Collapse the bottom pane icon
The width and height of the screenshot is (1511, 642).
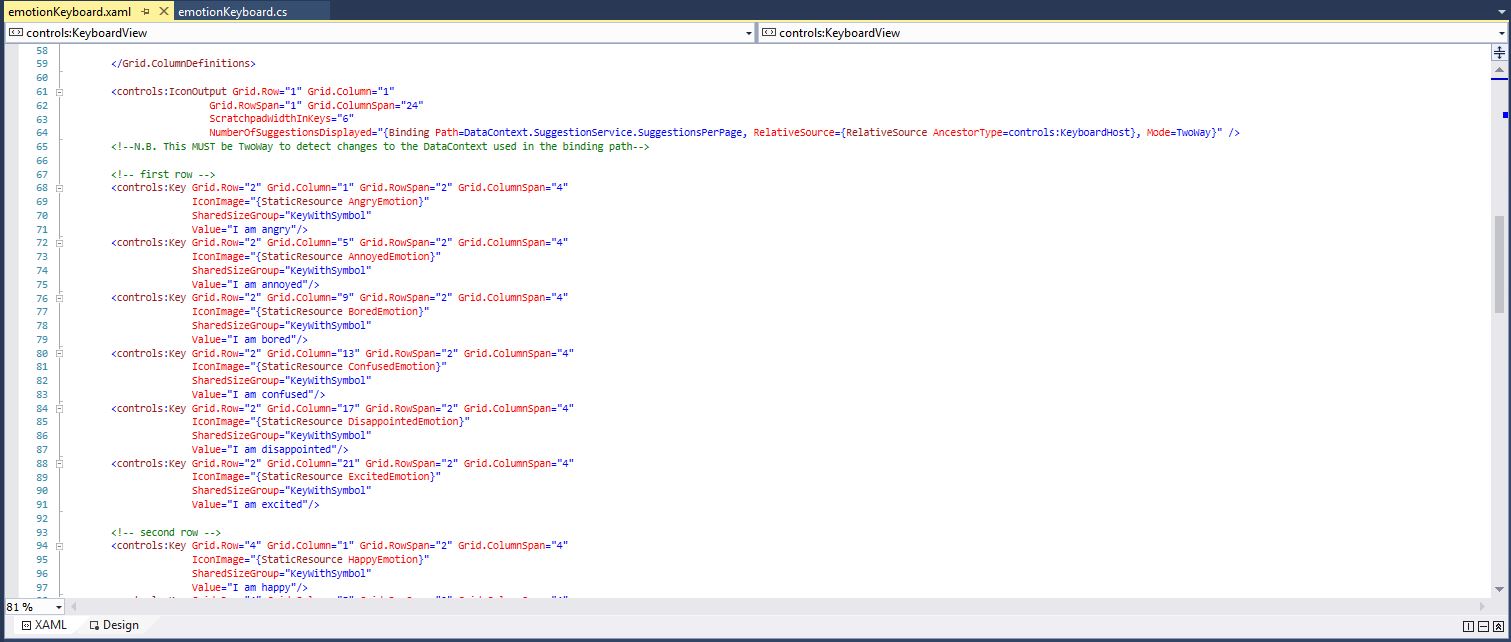click(1497, 626)
